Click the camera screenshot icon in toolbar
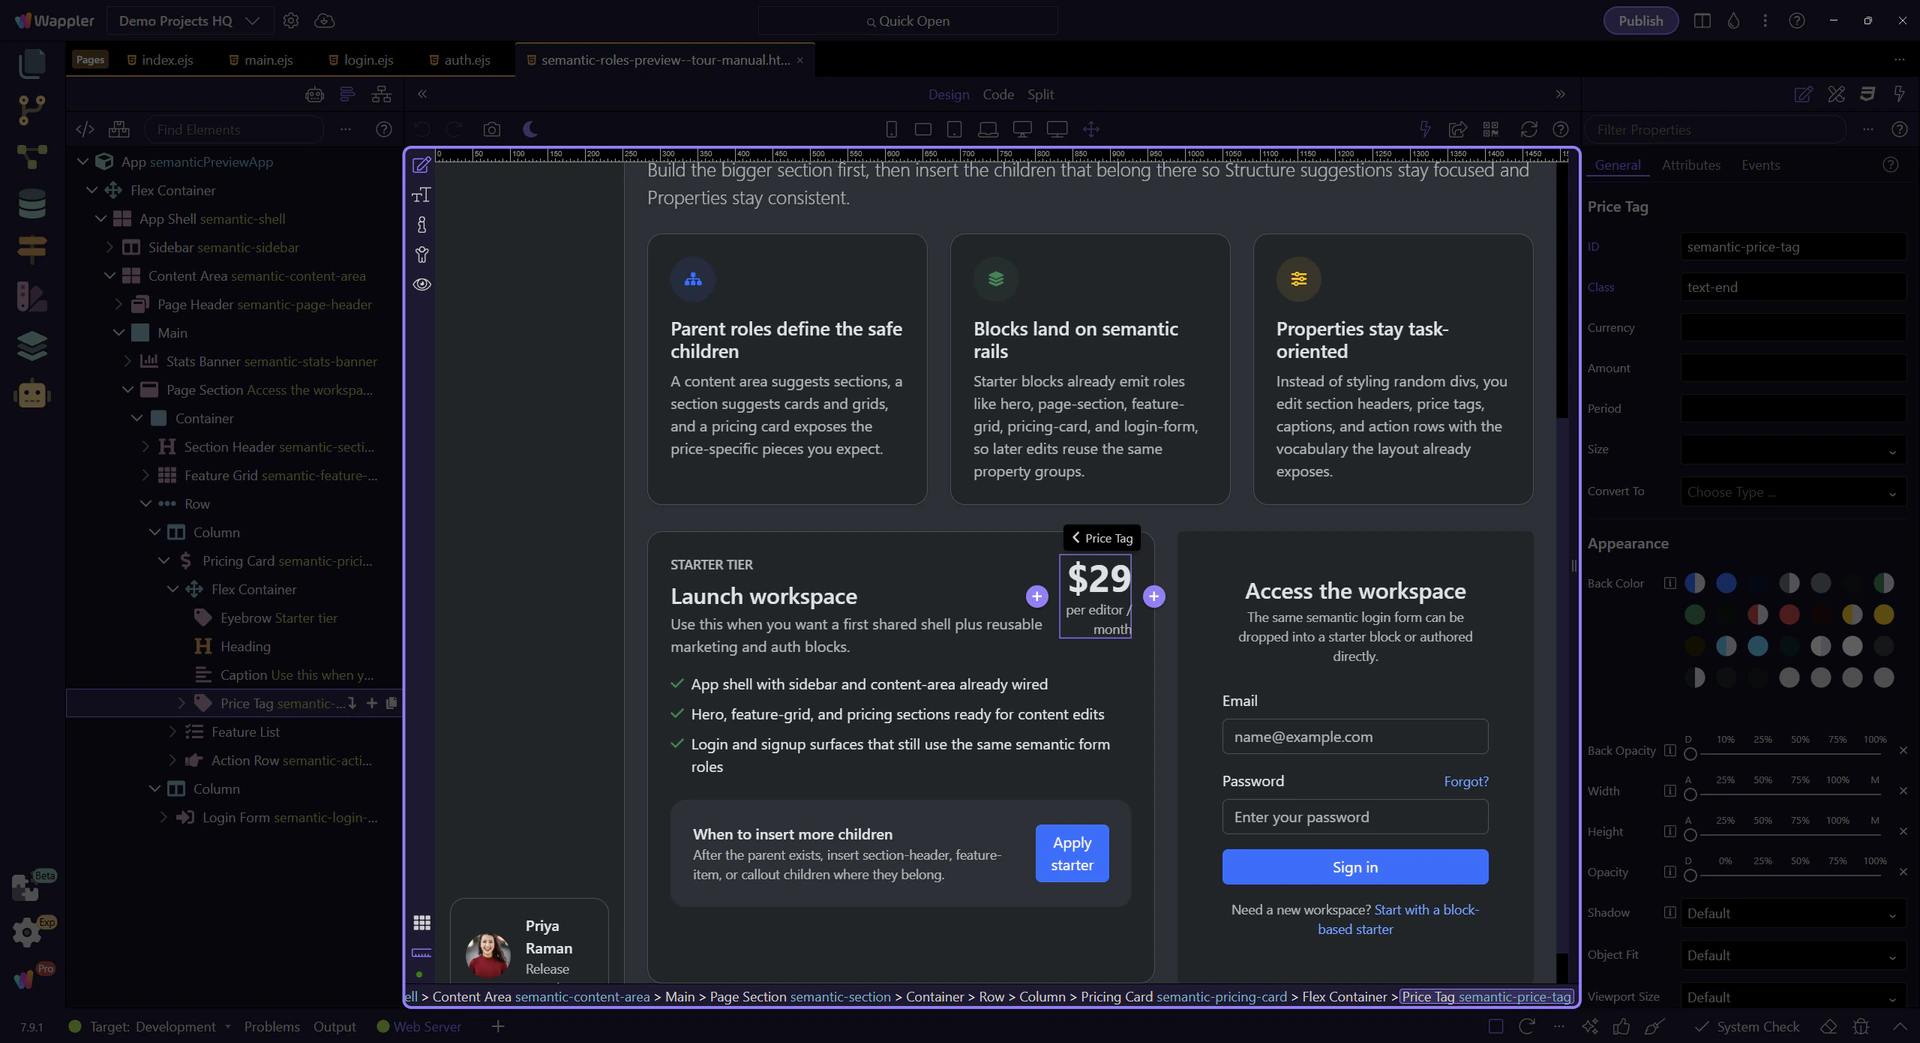This screenshot has height=1043, width=1920. coord(491,130)
